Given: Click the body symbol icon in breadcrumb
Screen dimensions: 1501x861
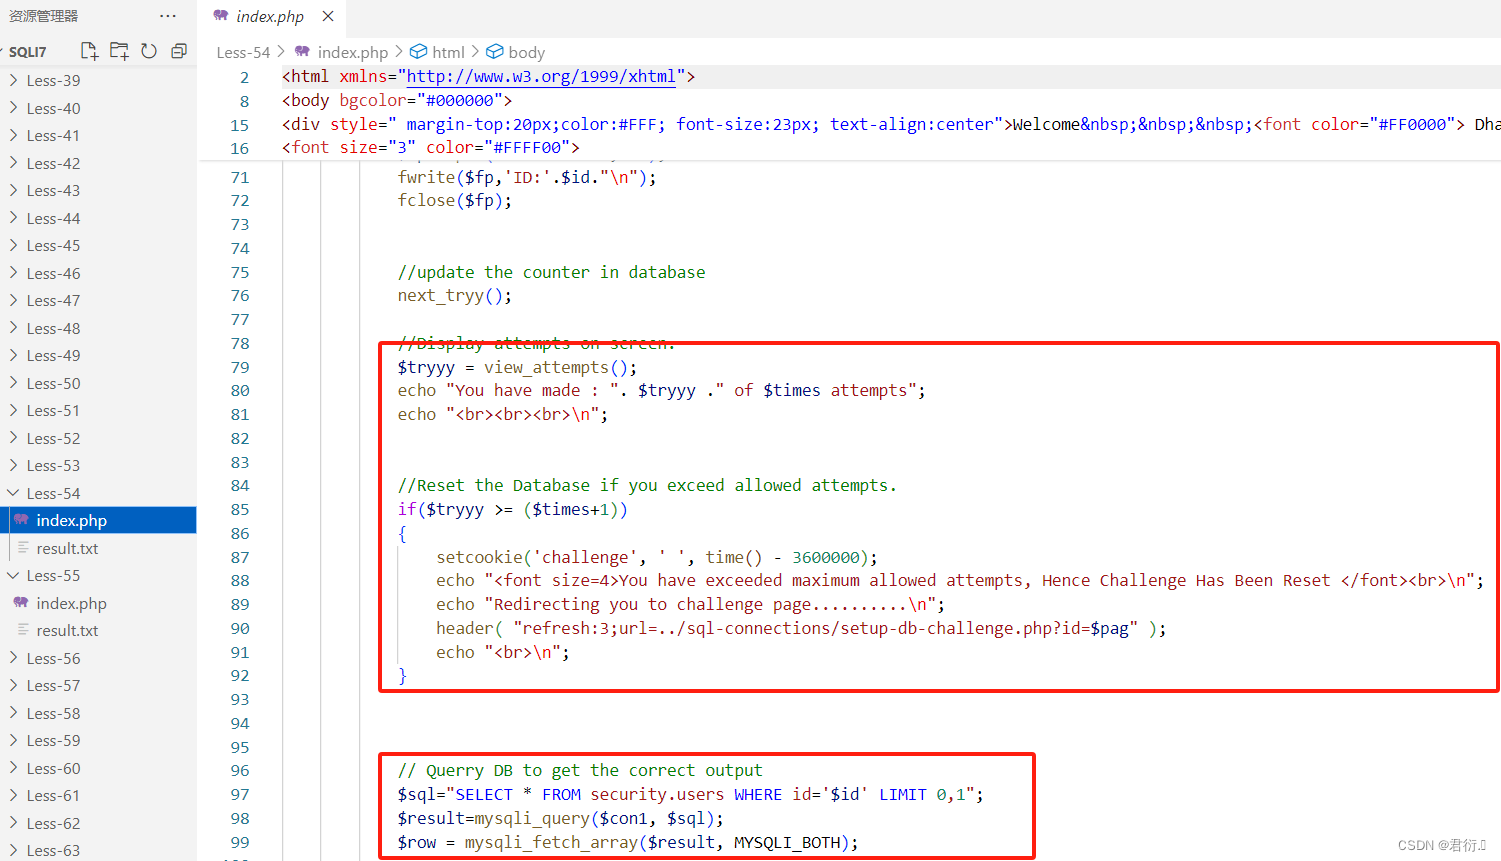Looking at the screenshot, I should [495, 52].
